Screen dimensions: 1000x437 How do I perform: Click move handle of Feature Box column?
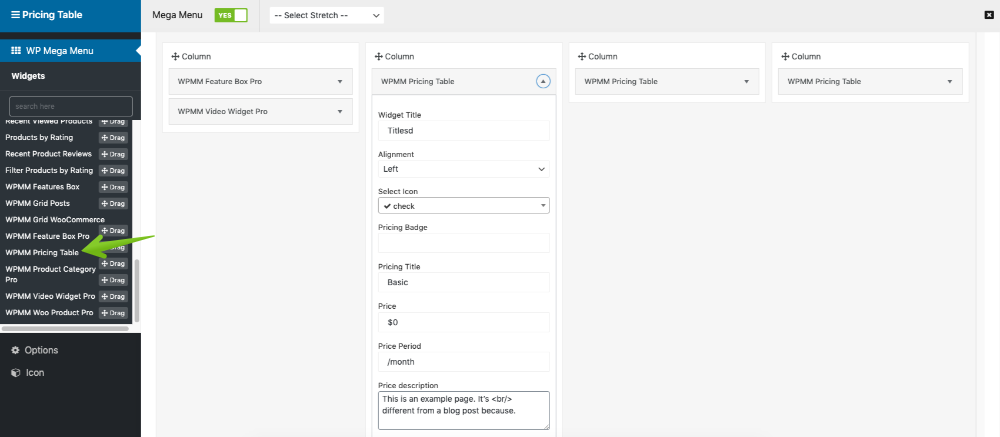[175, 57]
